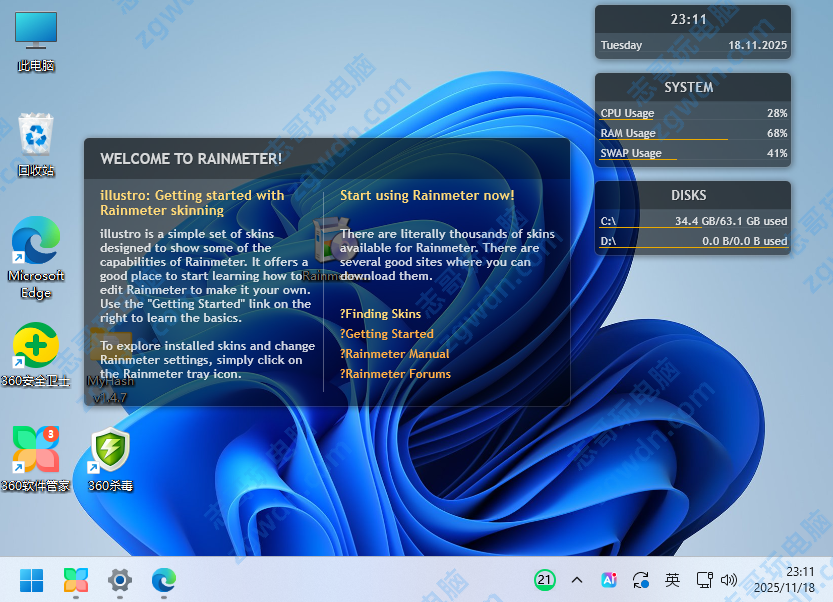Open the volume speaker tray icon
The height and width of the screenshot is (602, 833).
729,579
